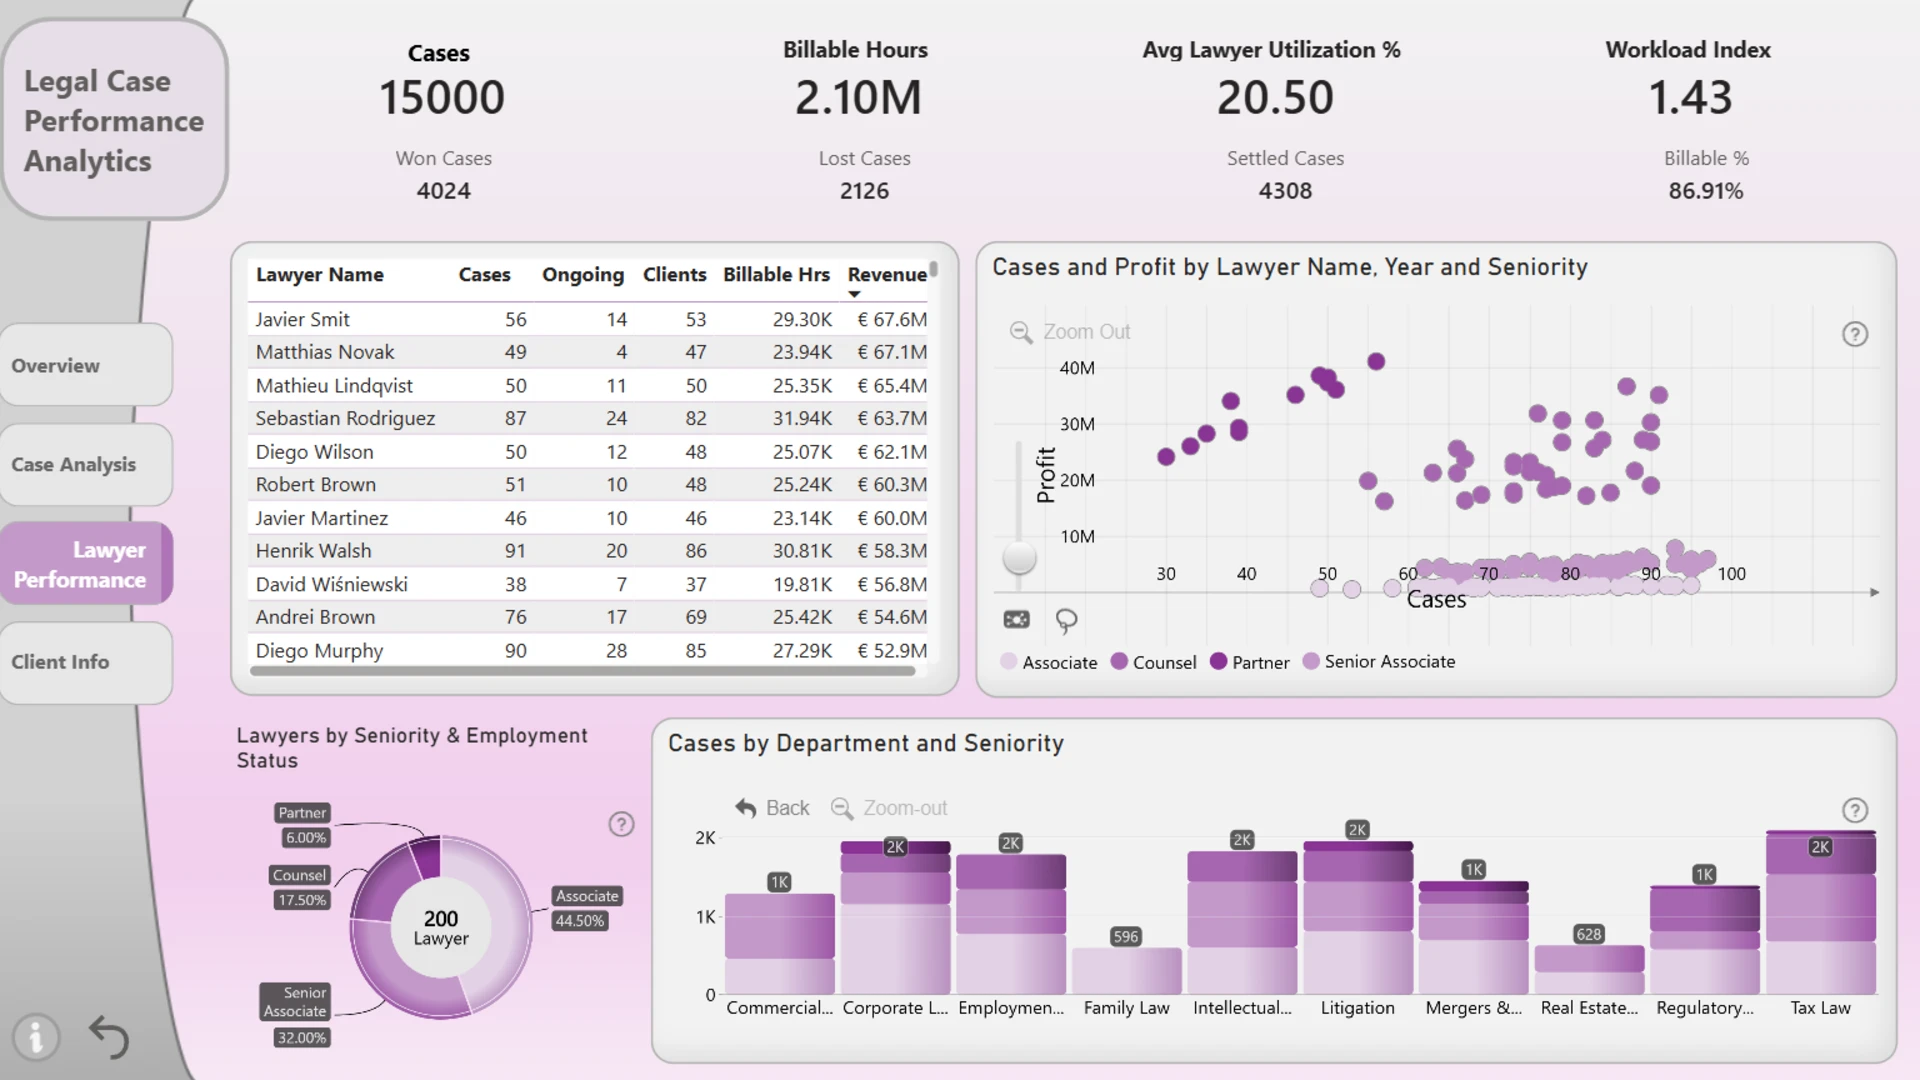This screenshot has width=1920, height=1080.
Task: Click the Lost Cases 2126 figure
Action: (864, 191)
